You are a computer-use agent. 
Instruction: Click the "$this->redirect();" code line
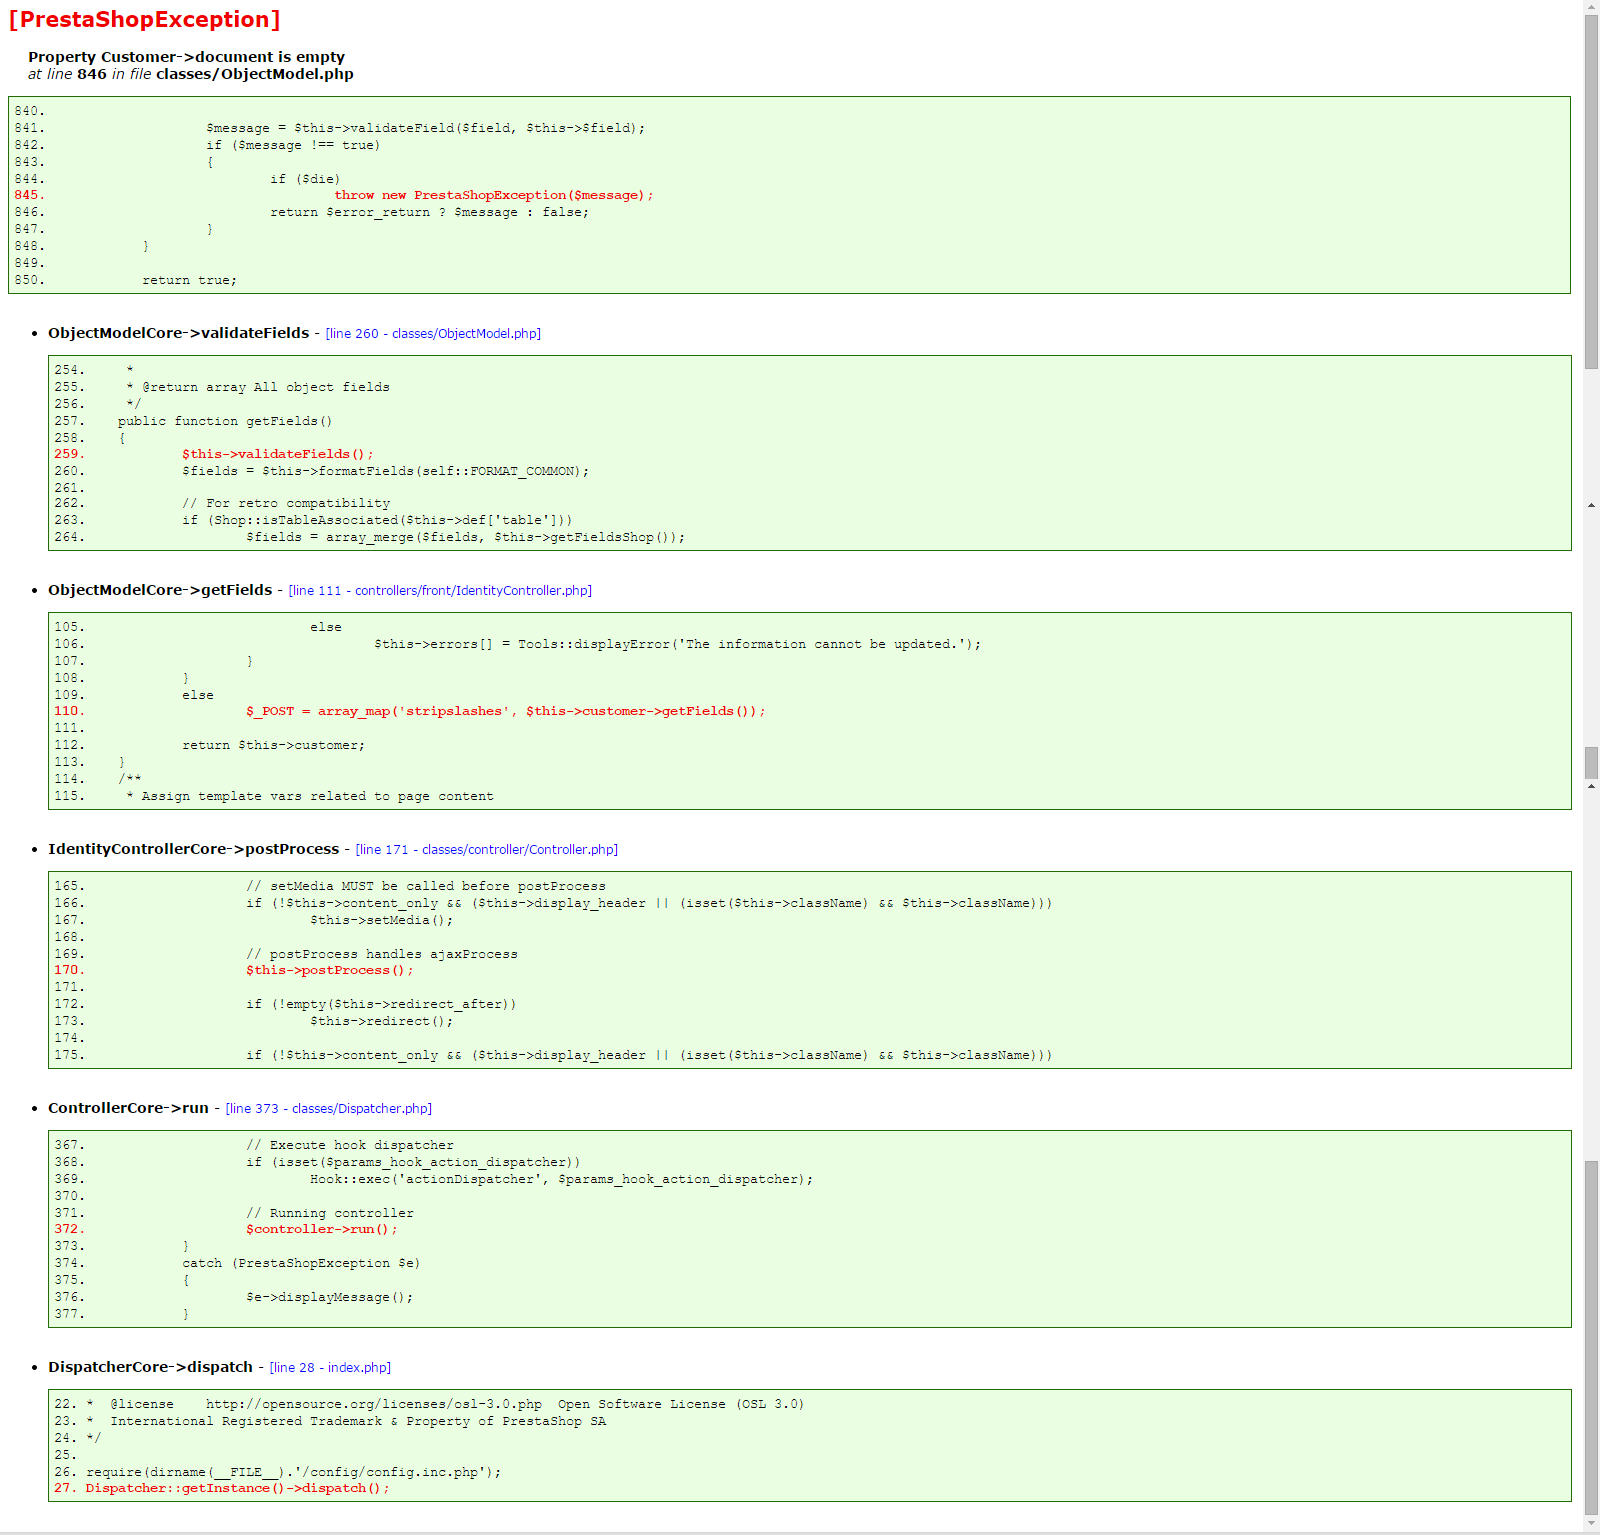pos(382,1022)
